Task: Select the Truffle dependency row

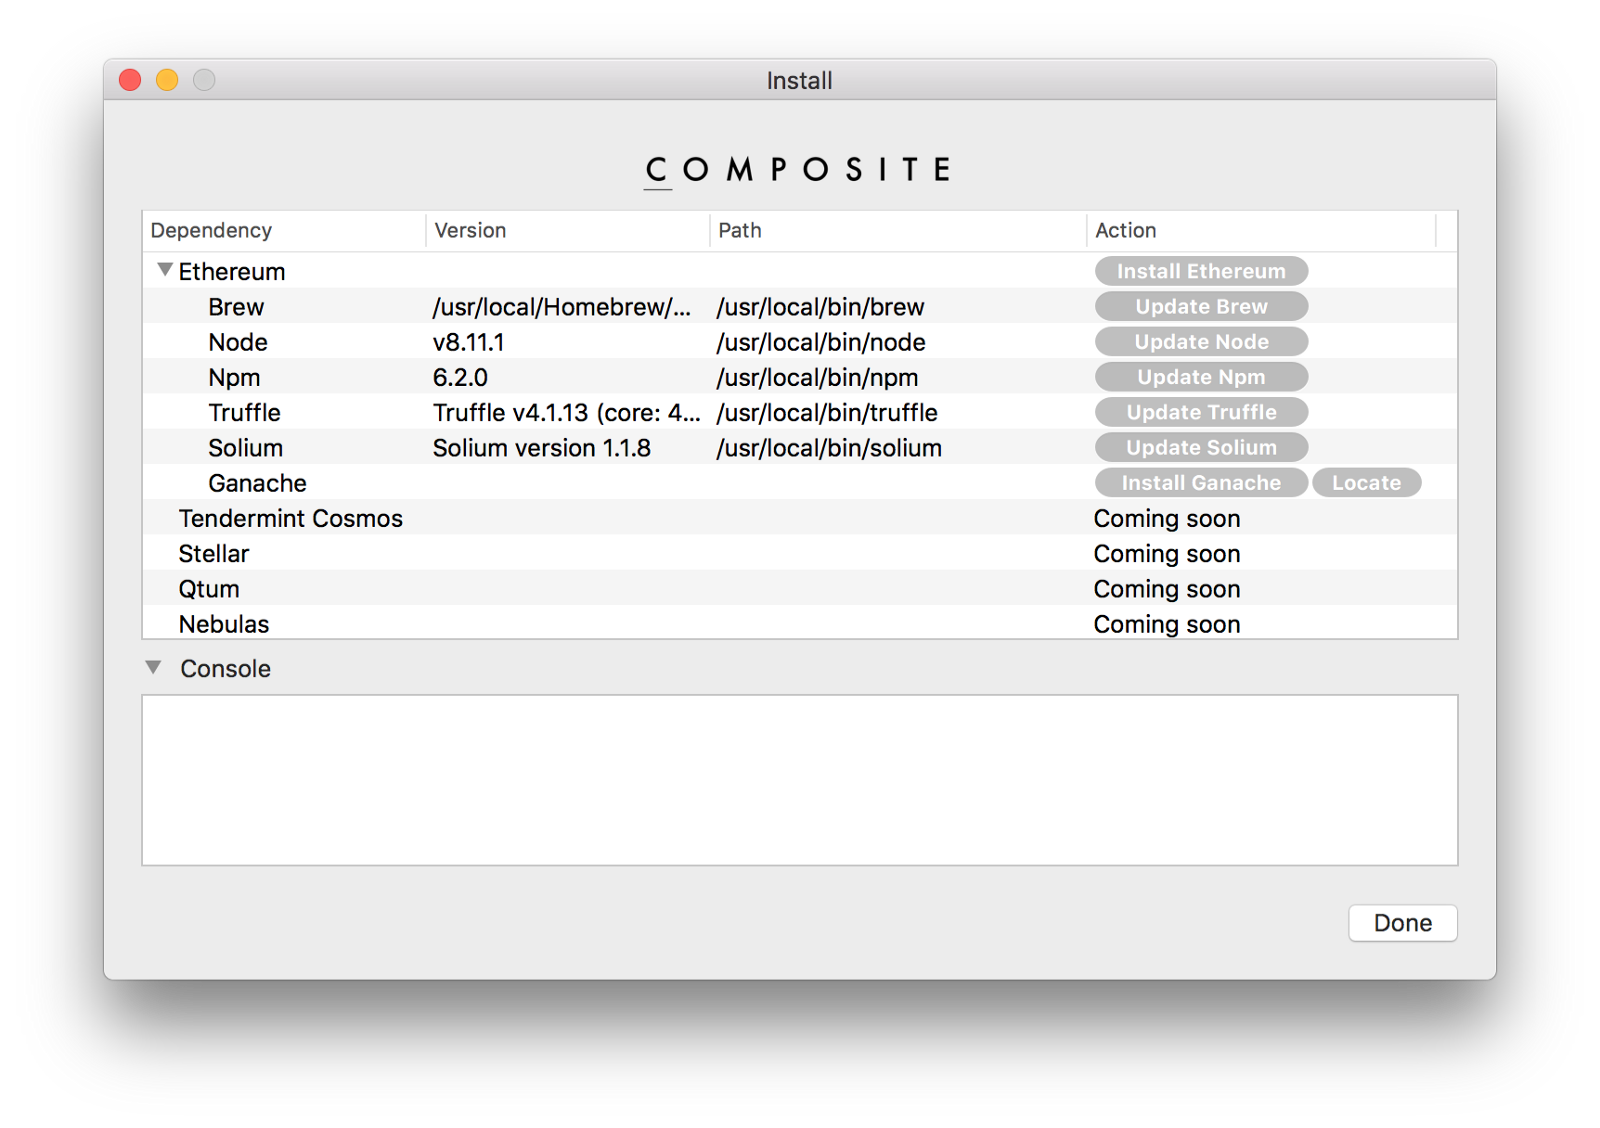Action: pyautogui.click(x=800, y=412)
